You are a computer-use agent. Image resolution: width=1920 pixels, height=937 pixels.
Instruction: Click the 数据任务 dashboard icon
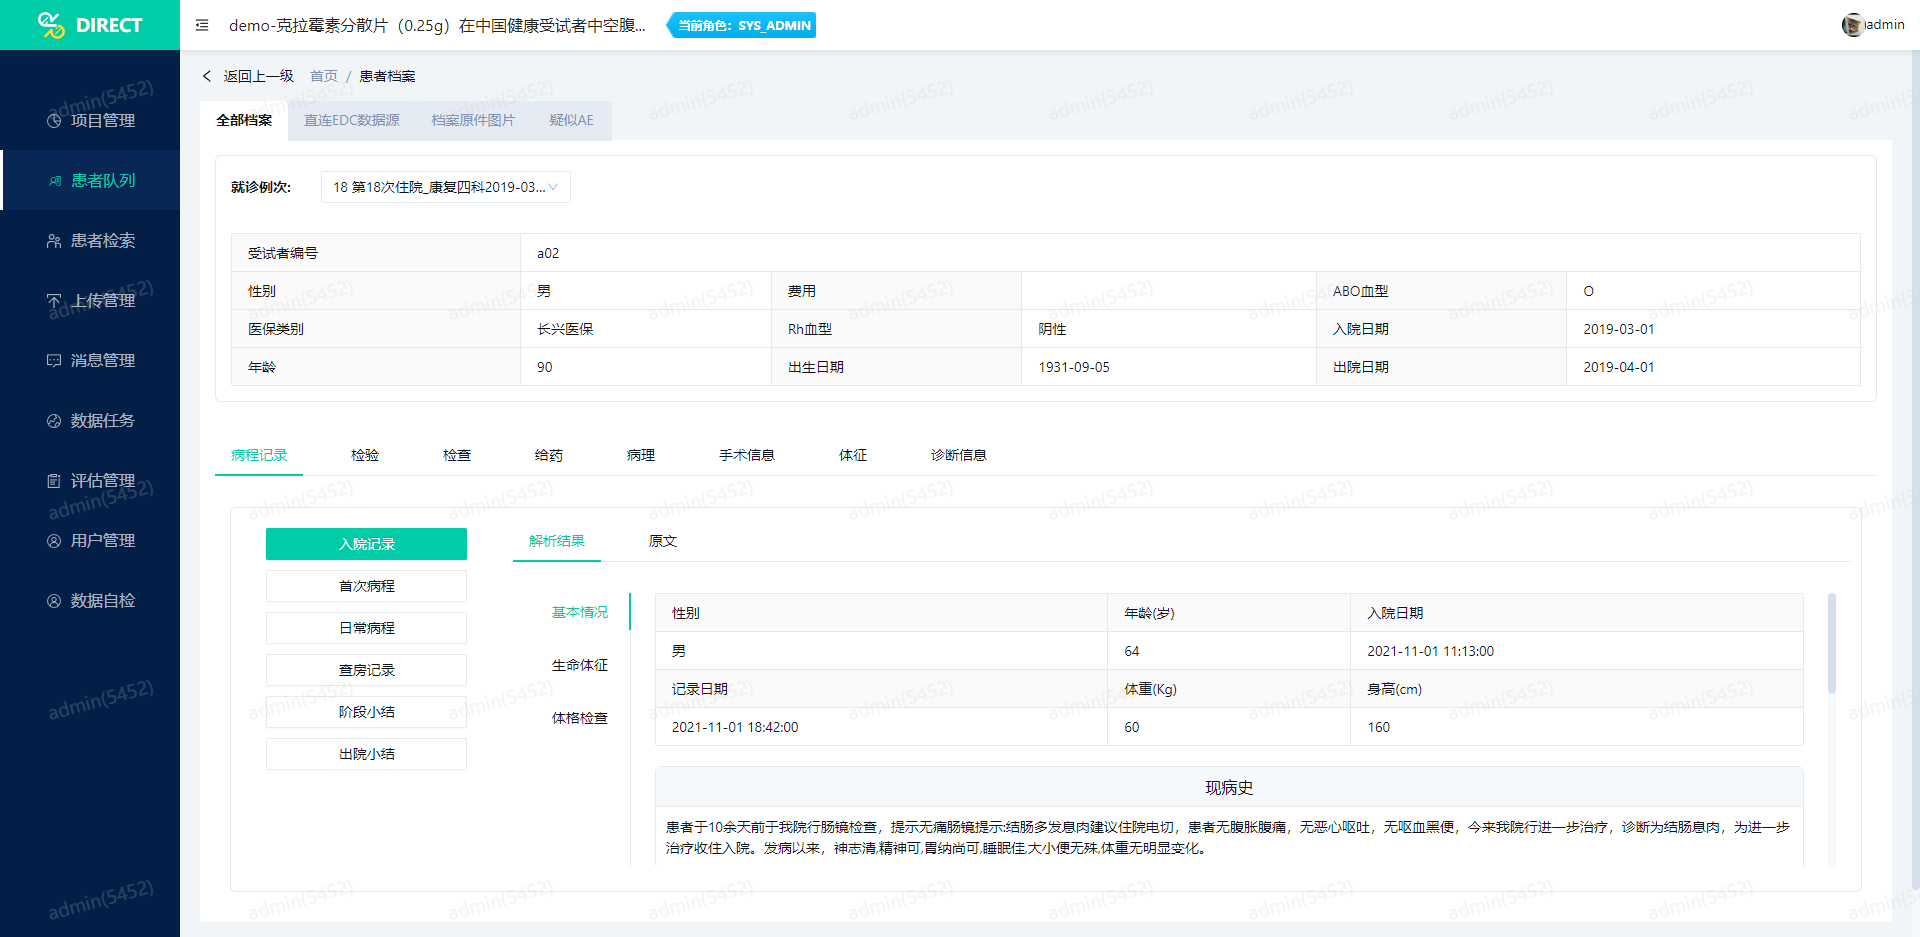[x=54, y=421]
